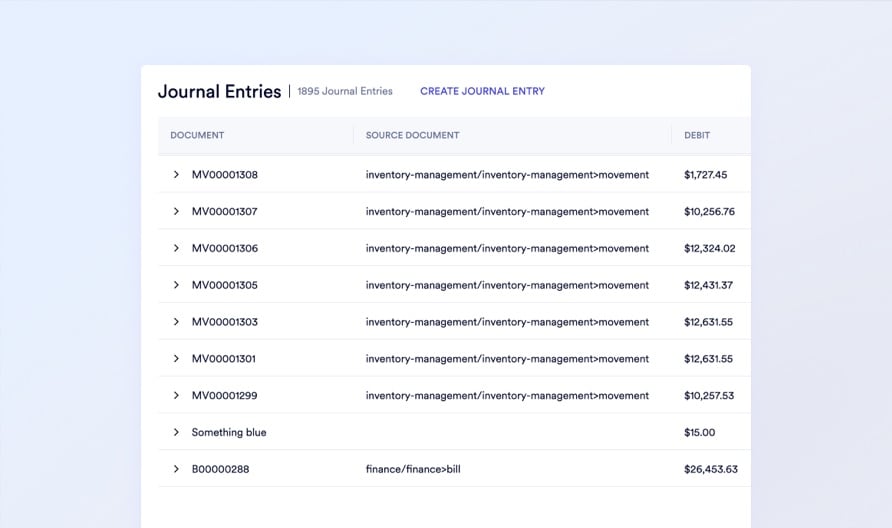Expand the Something blue entry row
Image resolution: width=892 pixels, height=528 pixels.
pyautogui.click(x=176, y=432)
